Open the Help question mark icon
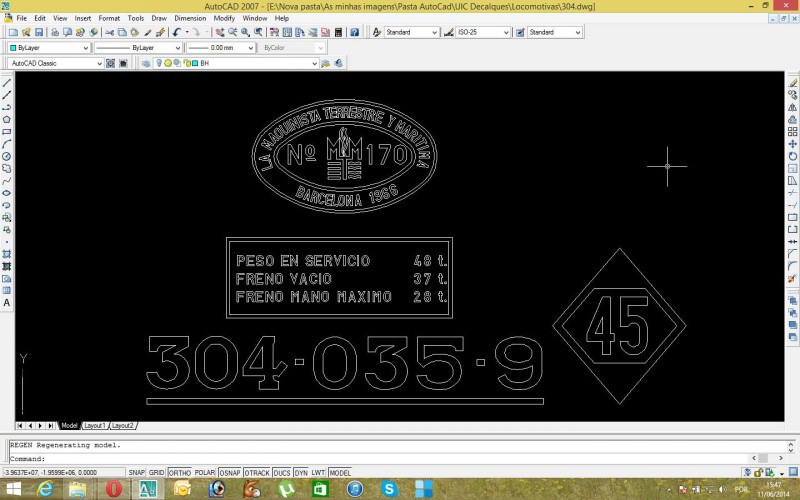Screen dimensions: 800x500 pos(355,32)
